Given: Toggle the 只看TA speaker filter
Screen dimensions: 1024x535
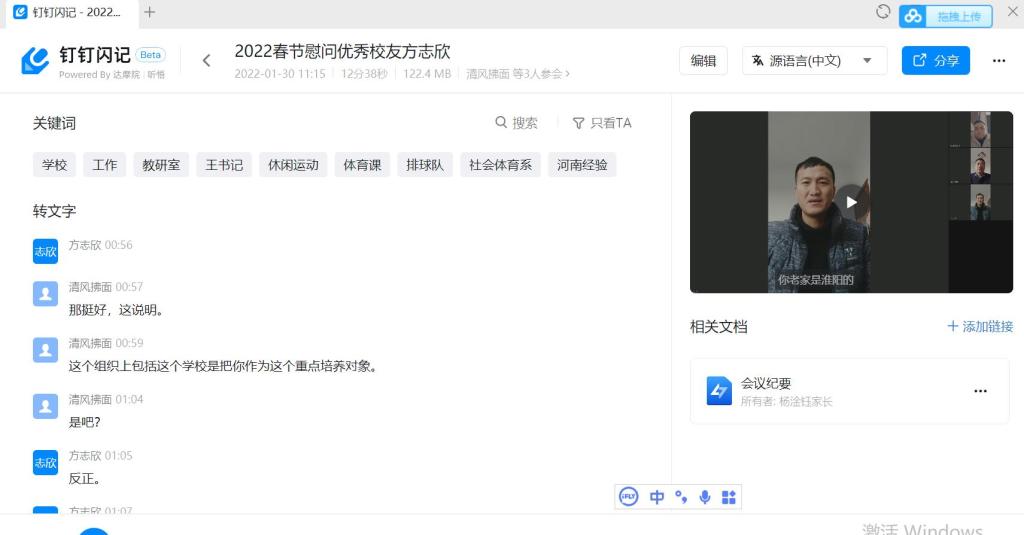Looking at the screenshot, I should click(x=601, y=123).
